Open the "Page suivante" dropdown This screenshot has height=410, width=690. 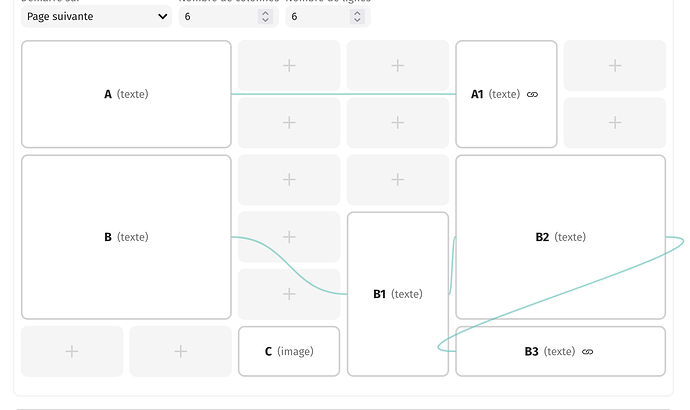coord(96,16)
